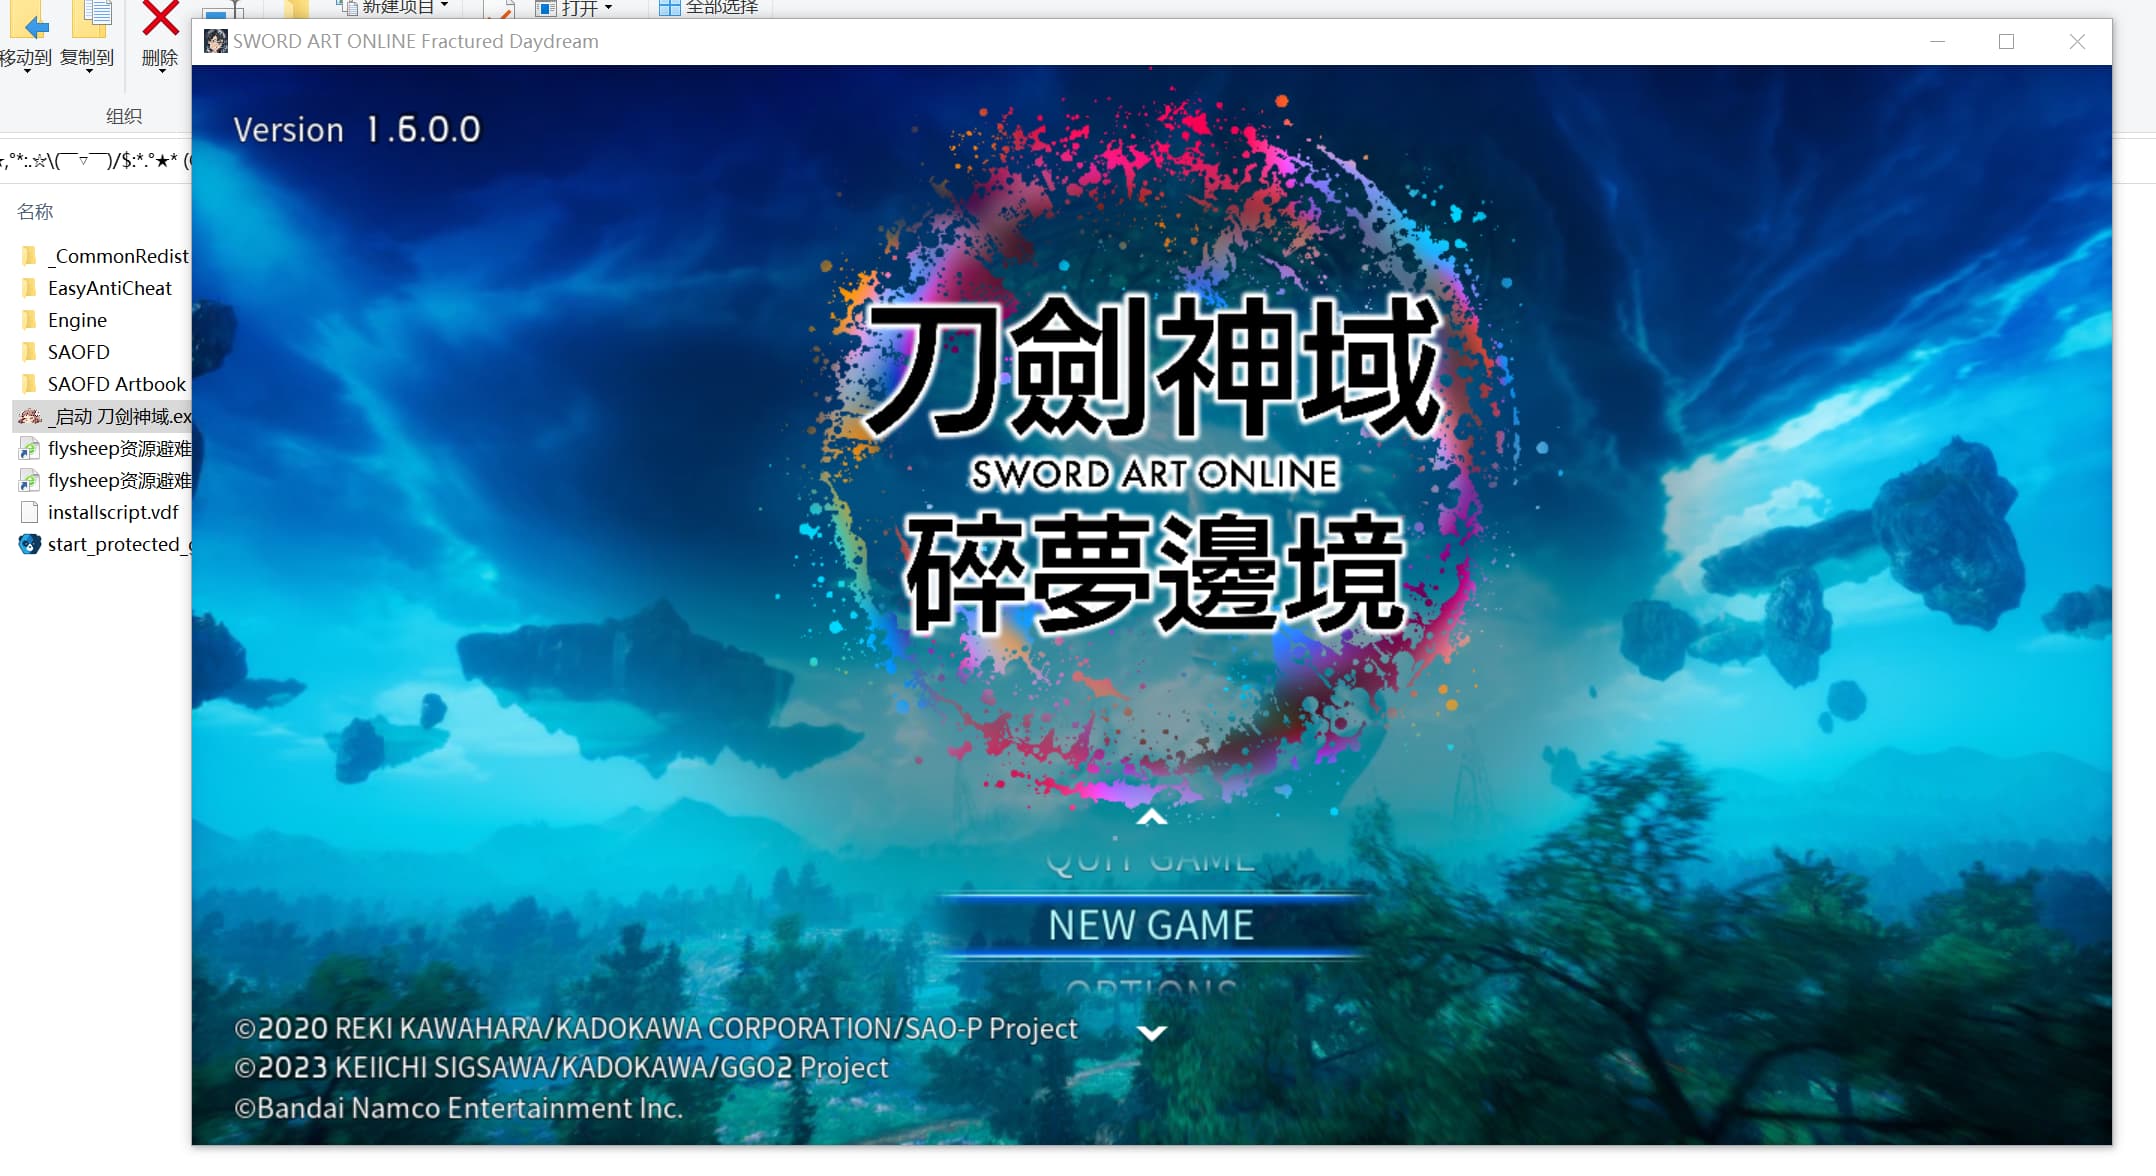
Task: Select the OPTIONS entry below NEW GAME
Action: tap(1151, 988)
